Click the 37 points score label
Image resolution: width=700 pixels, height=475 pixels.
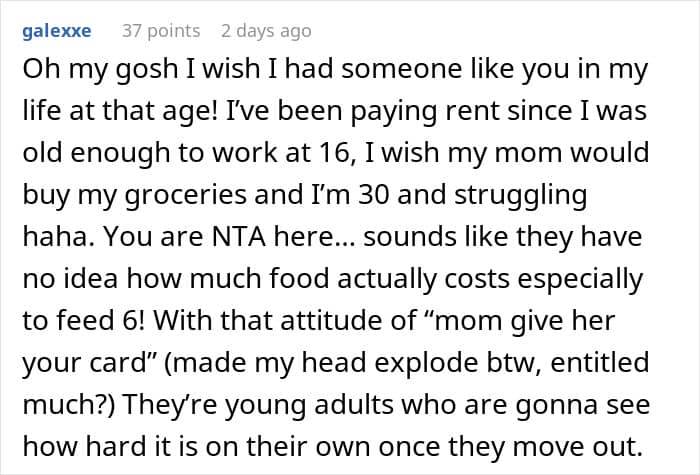[x=160, y=31]
